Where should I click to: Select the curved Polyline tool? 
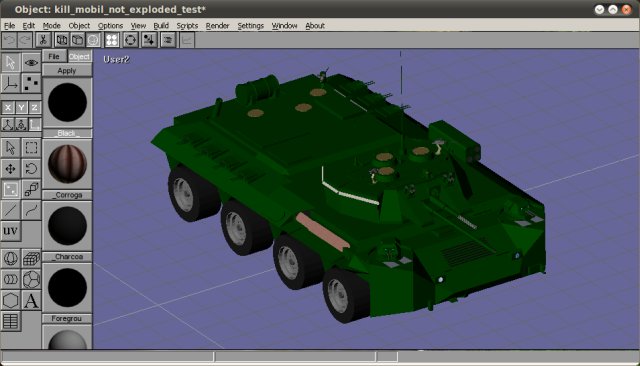31,211
